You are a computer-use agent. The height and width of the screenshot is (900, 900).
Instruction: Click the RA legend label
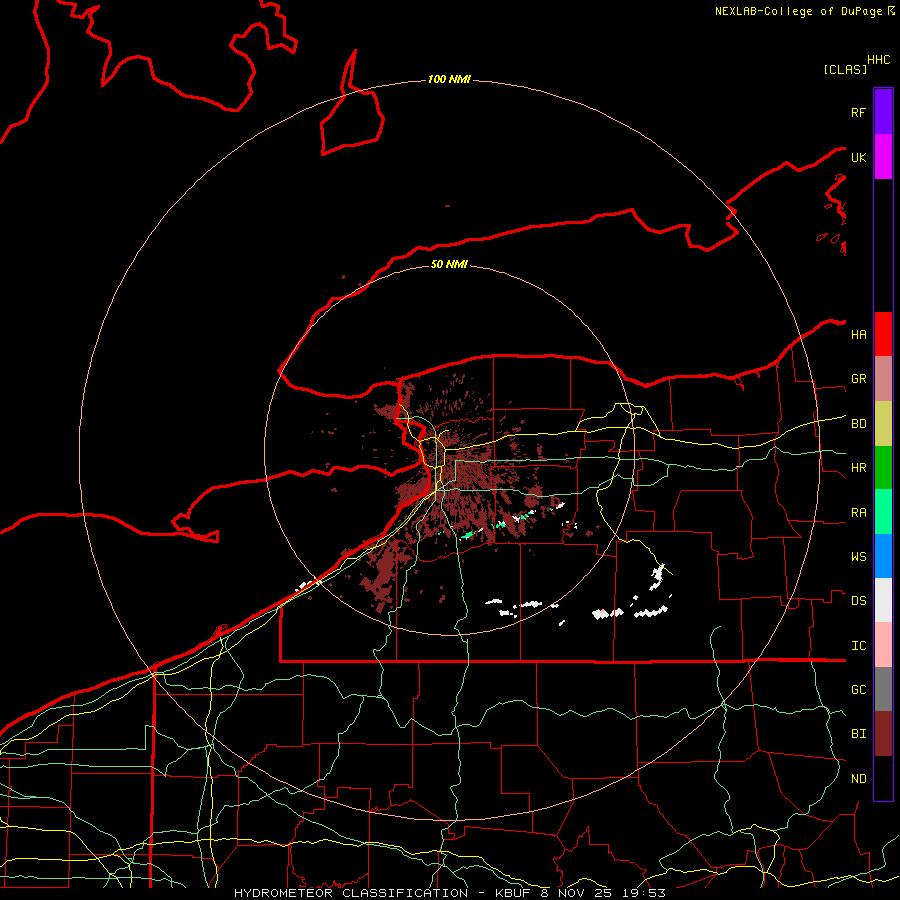point(858,513)
